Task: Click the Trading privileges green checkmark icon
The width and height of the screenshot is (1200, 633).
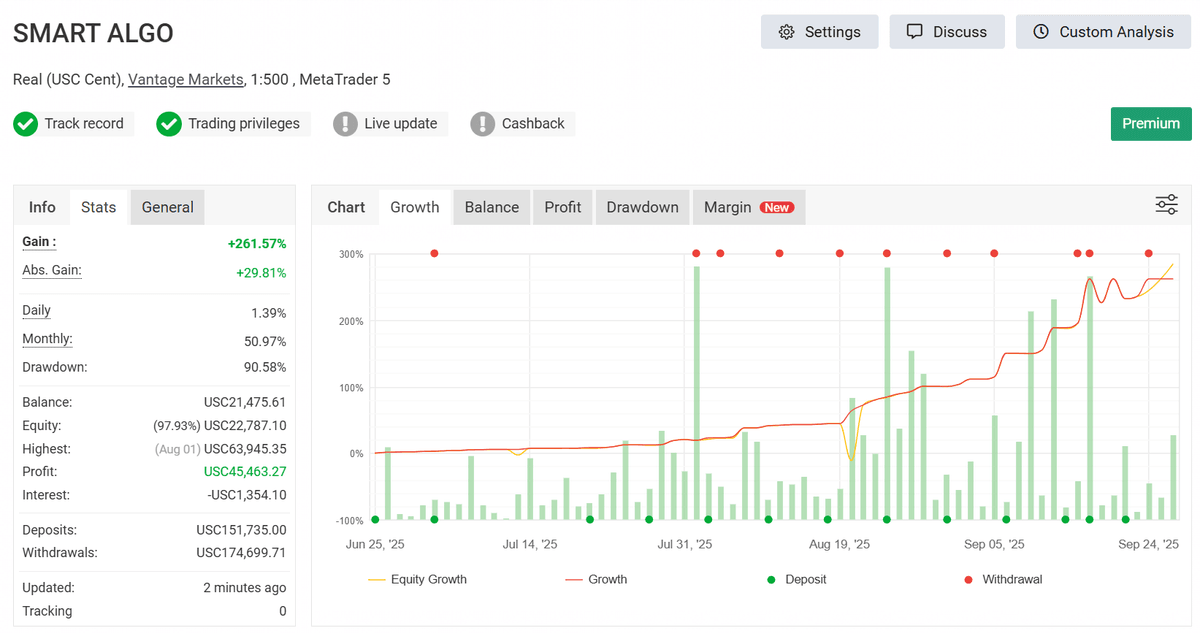Action: pyautogui.click(x=169, y=124)
